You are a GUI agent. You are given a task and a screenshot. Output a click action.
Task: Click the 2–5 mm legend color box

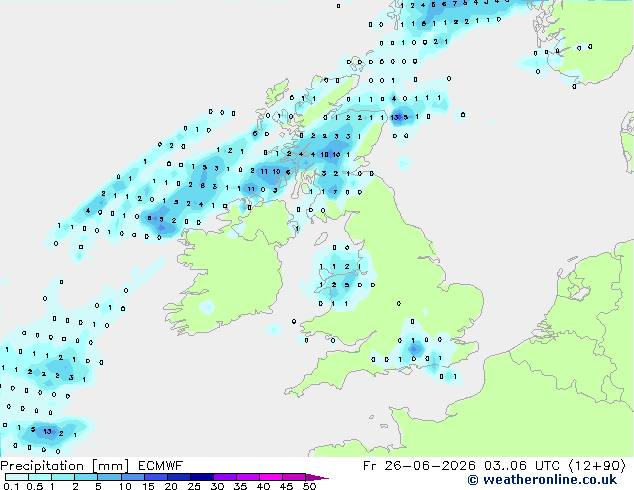86,477
